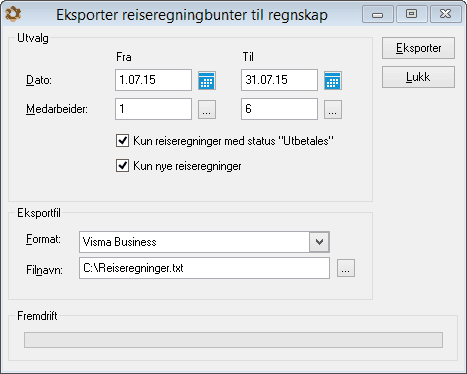Click the Fremdrift progress bar
The width and height of the screenshot is (467, 374).
point(233,340)
